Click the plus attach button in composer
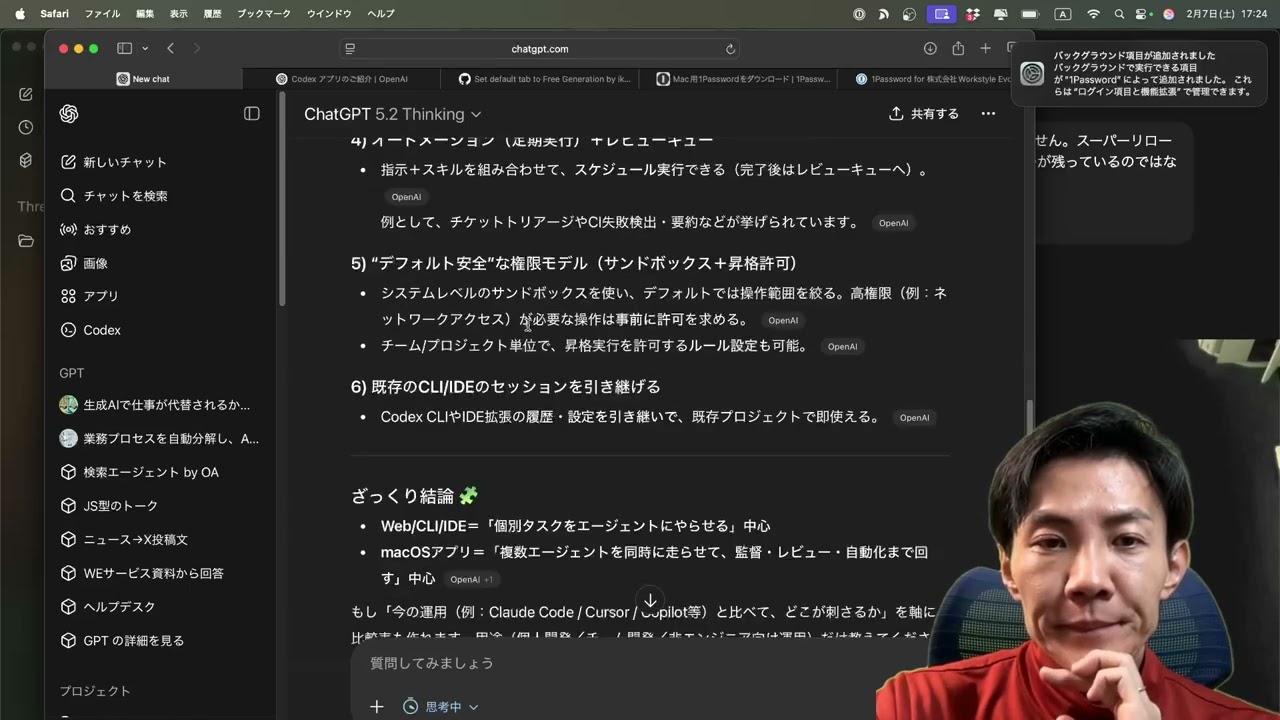1280x720 pixels. [x=376, y=706]
